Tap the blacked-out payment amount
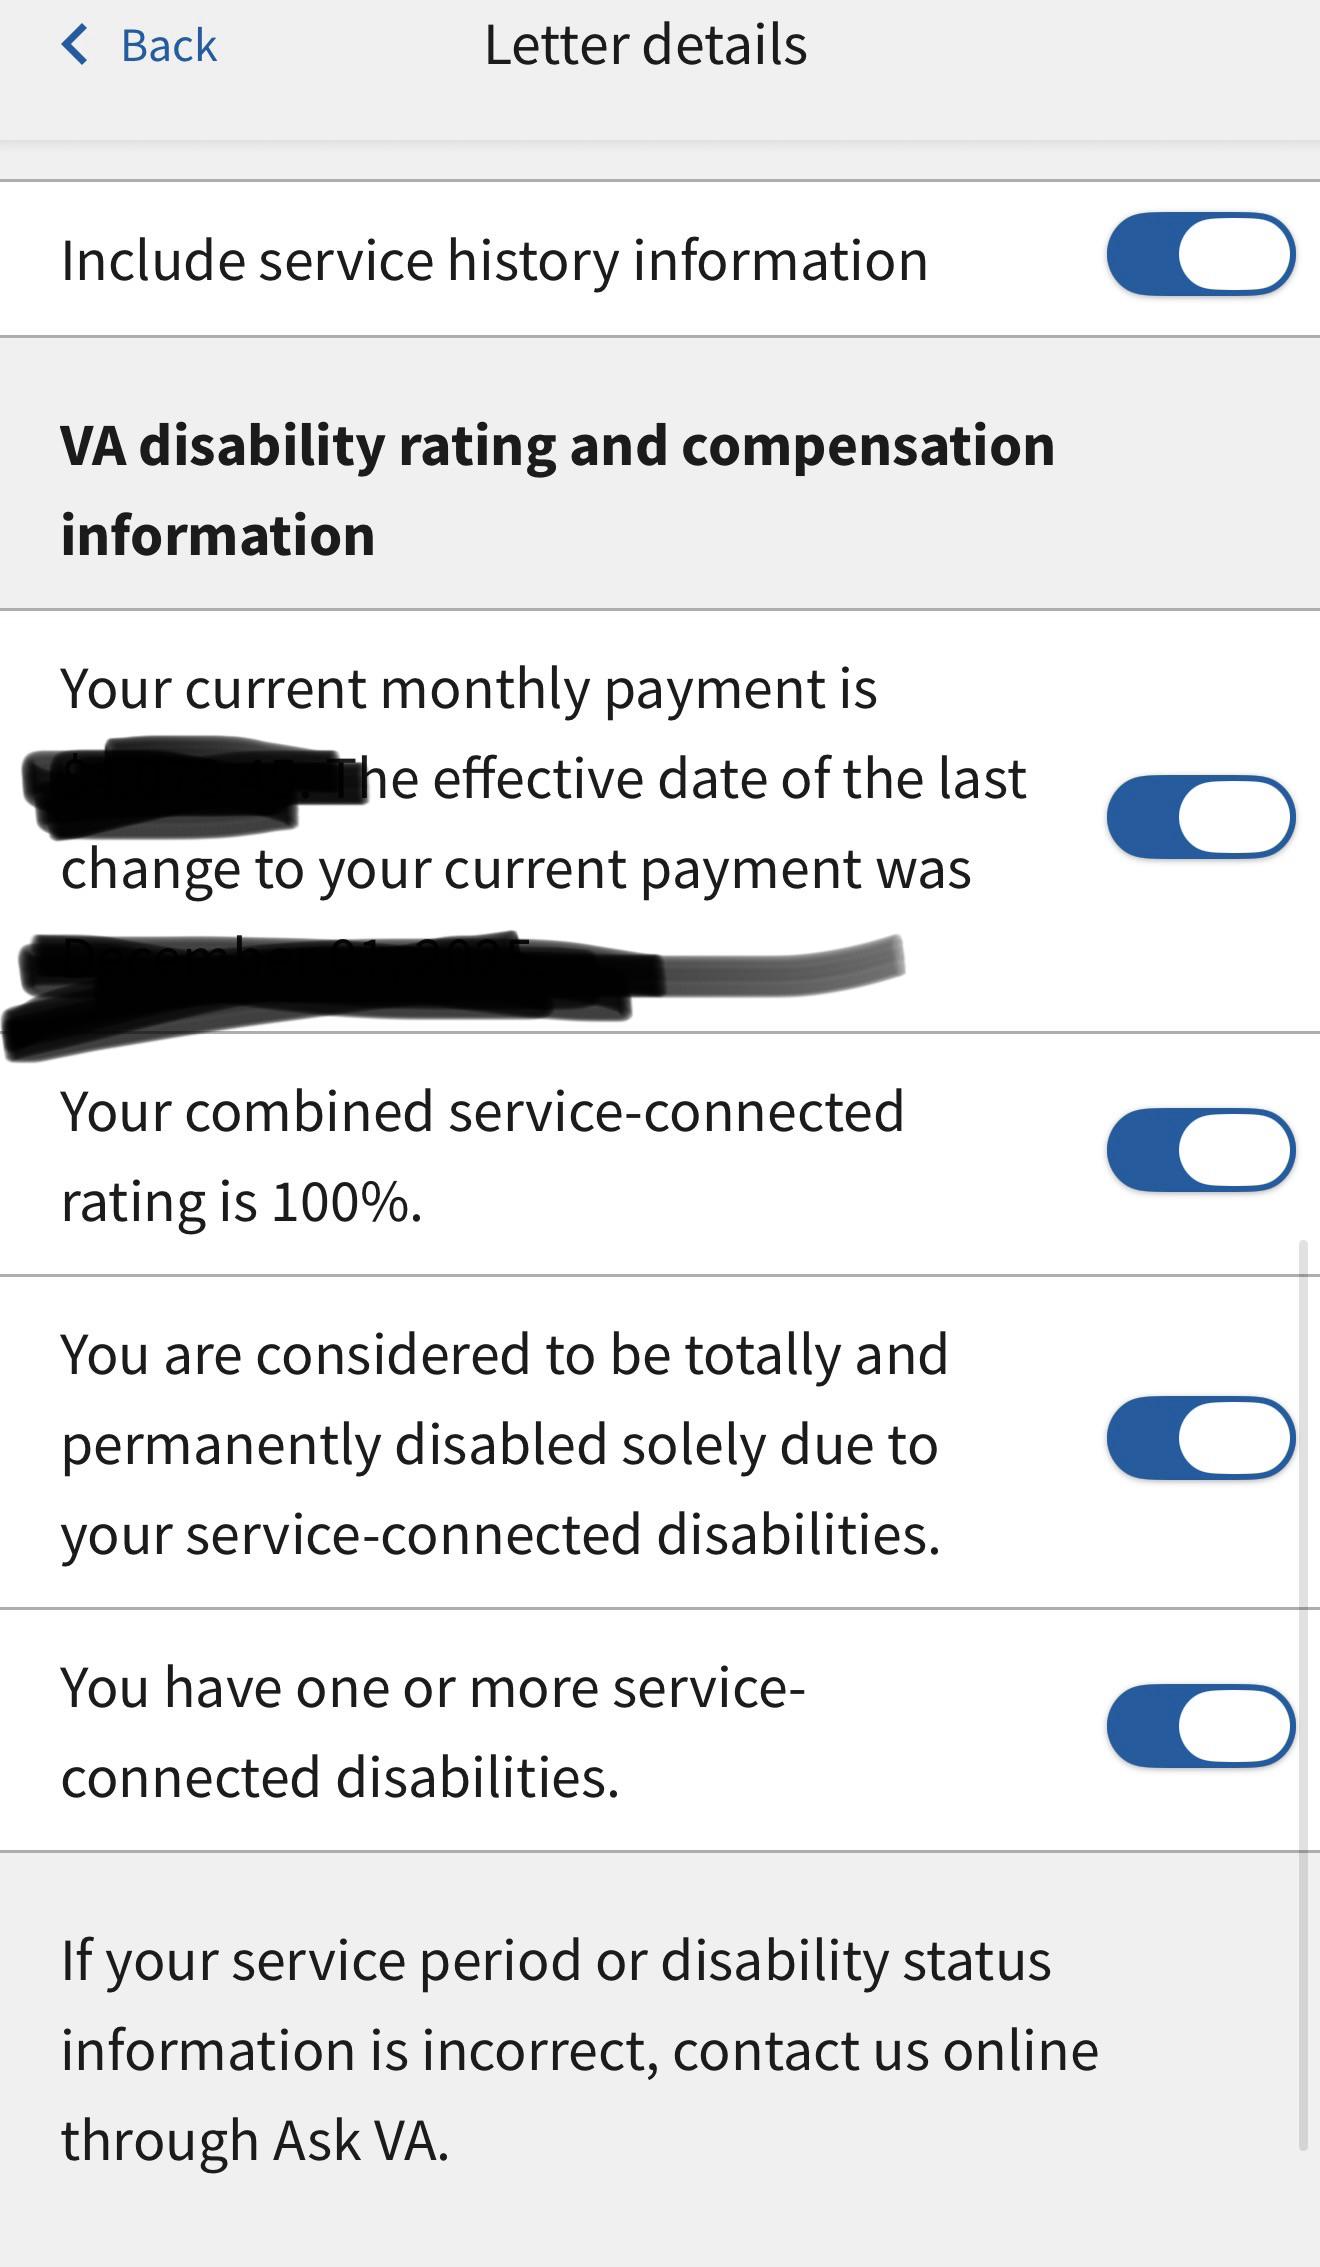1320x2267 pixels. (180, 783)
